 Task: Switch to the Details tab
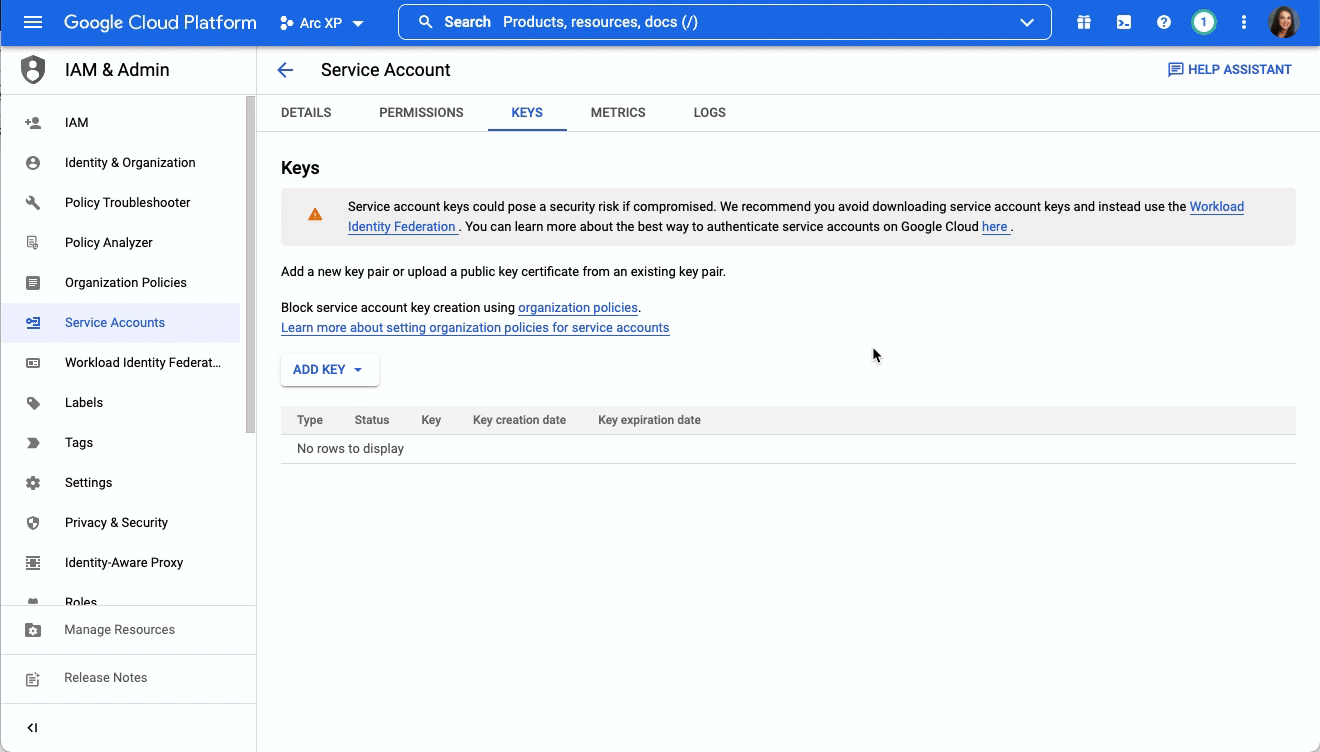(306, 113)
